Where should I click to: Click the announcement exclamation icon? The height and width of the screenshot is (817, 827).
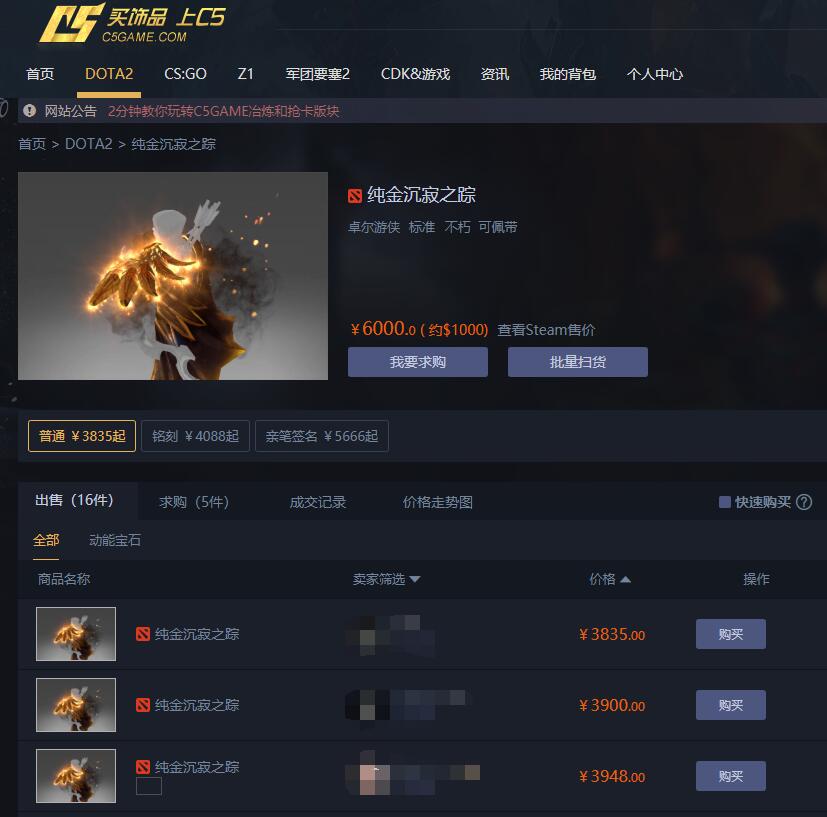coord(30,111)
